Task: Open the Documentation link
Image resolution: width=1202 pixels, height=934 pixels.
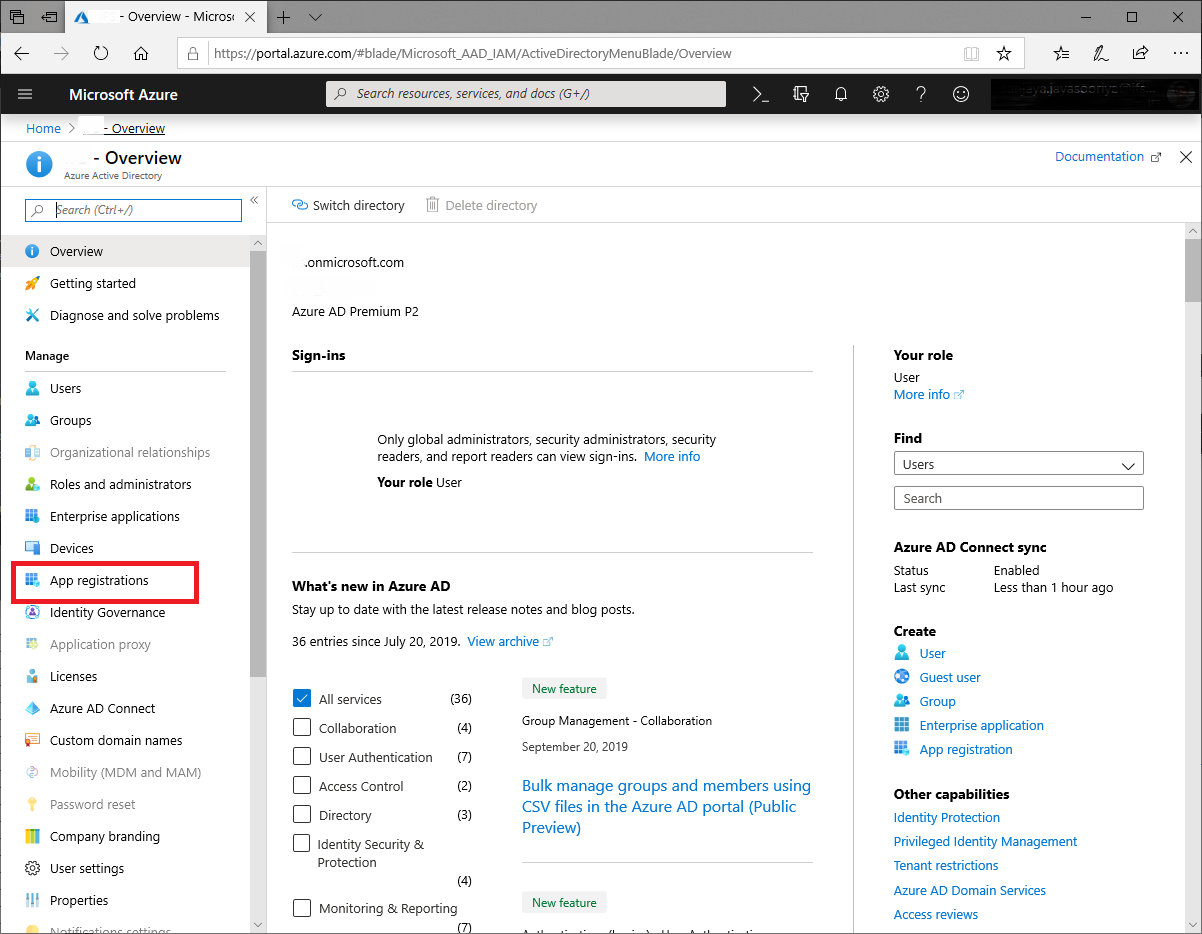Action: (x=1108, y=157)
